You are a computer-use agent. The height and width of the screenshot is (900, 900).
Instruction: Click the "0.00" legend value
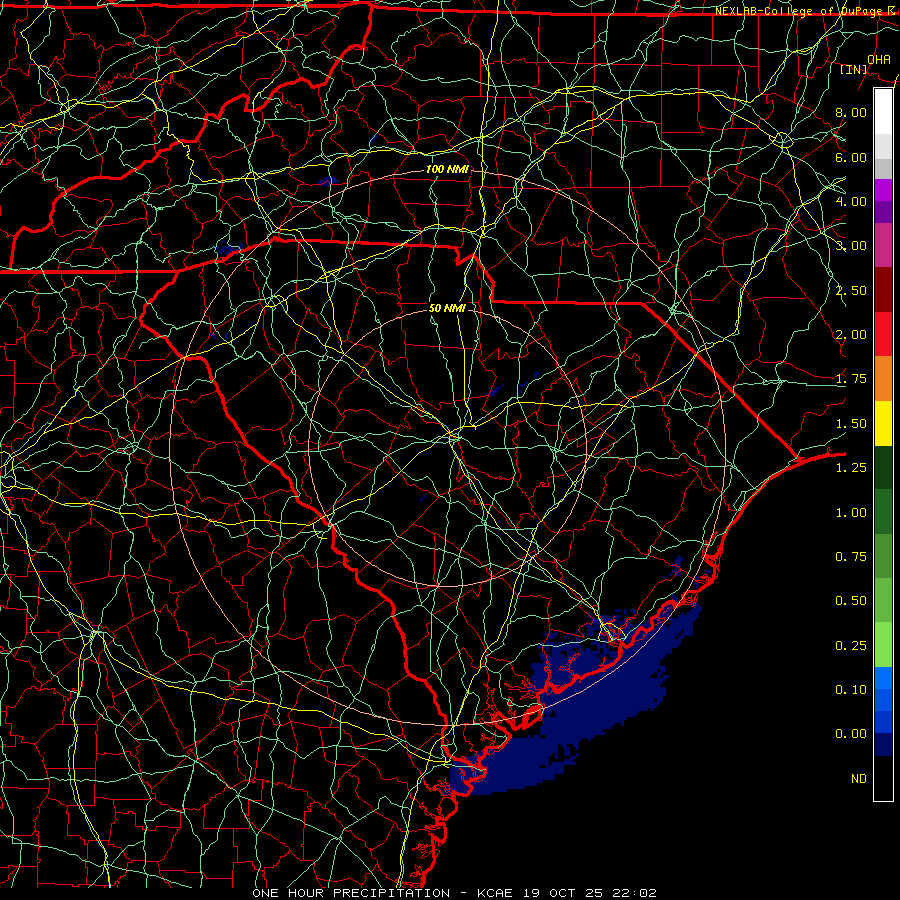coord(851,734)
